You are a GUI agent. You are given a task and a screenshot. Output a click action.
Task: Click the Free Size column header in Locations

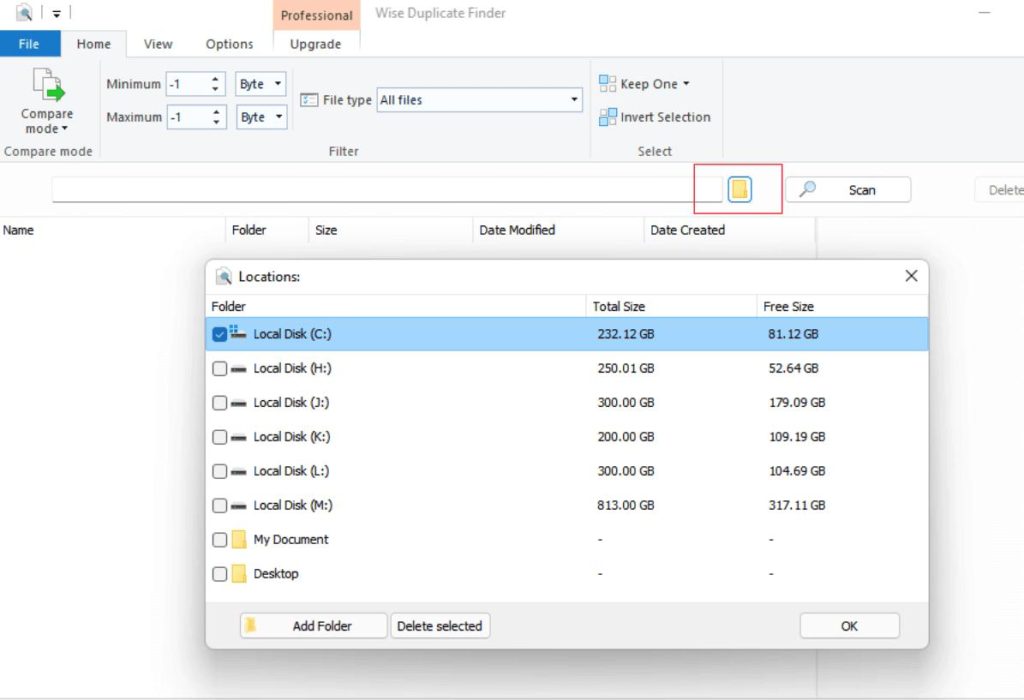(x=842, y=306)
